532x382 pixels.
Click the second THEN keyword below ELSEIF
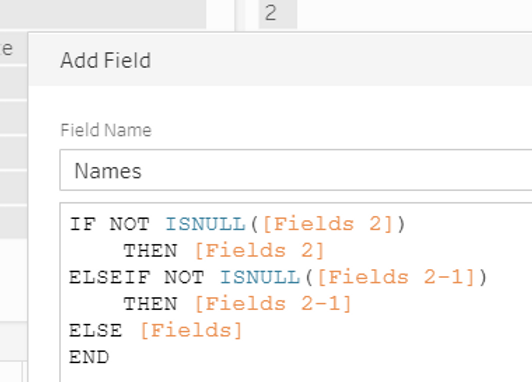click(150, 304)
